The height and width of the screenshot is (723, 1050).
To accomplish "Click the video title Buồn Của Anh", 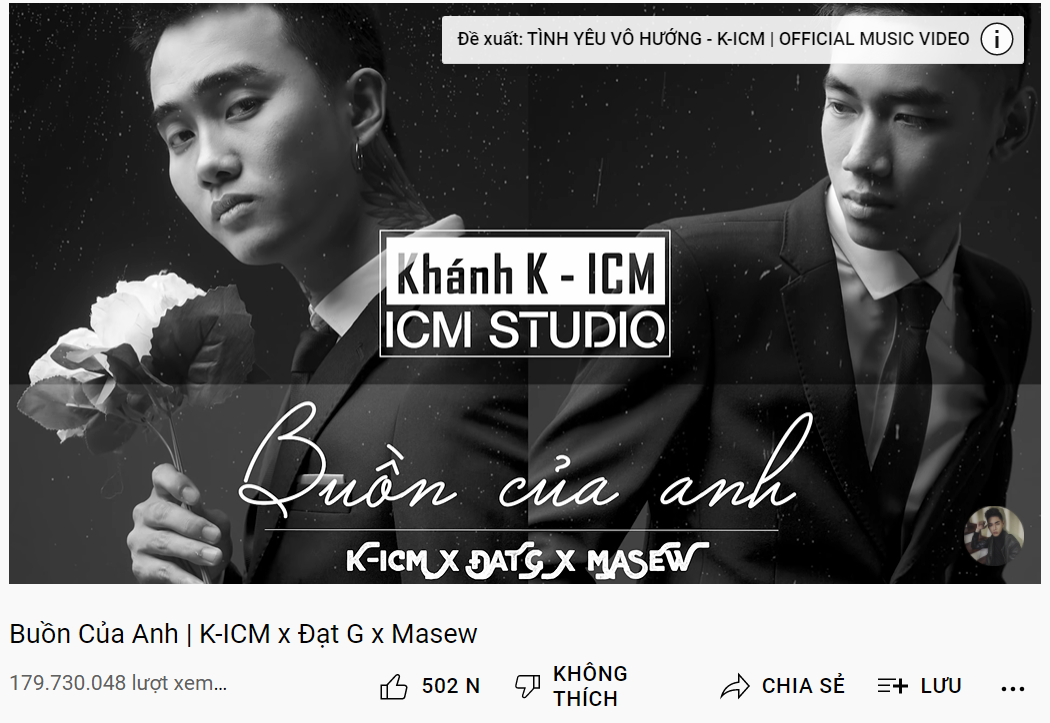I will tap(243, 634).
